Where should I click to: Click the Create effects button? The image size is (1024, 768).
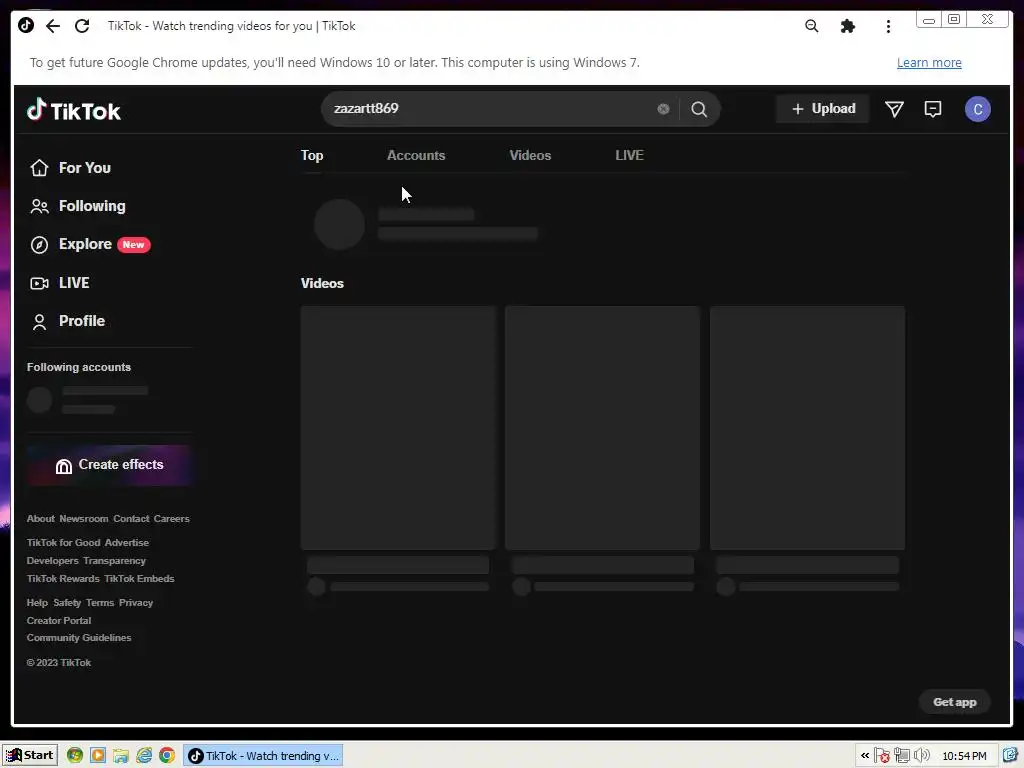(x=109, y=465)
